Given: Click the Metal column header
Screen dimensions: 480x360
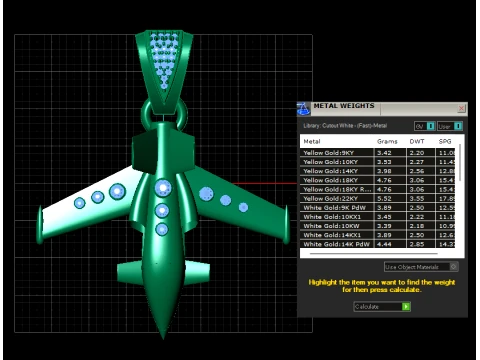Looking at the screenshot, I should tap(312, 141).
